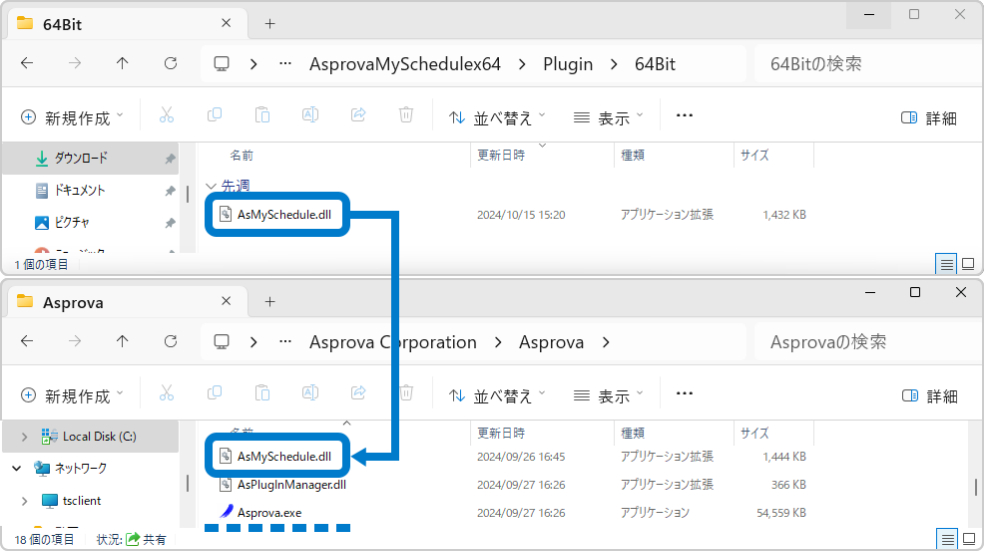This screenshot has height=551, width=984.
Task: Click the Asprova breadcrumb segment
Action: click(x=552, y=342)
